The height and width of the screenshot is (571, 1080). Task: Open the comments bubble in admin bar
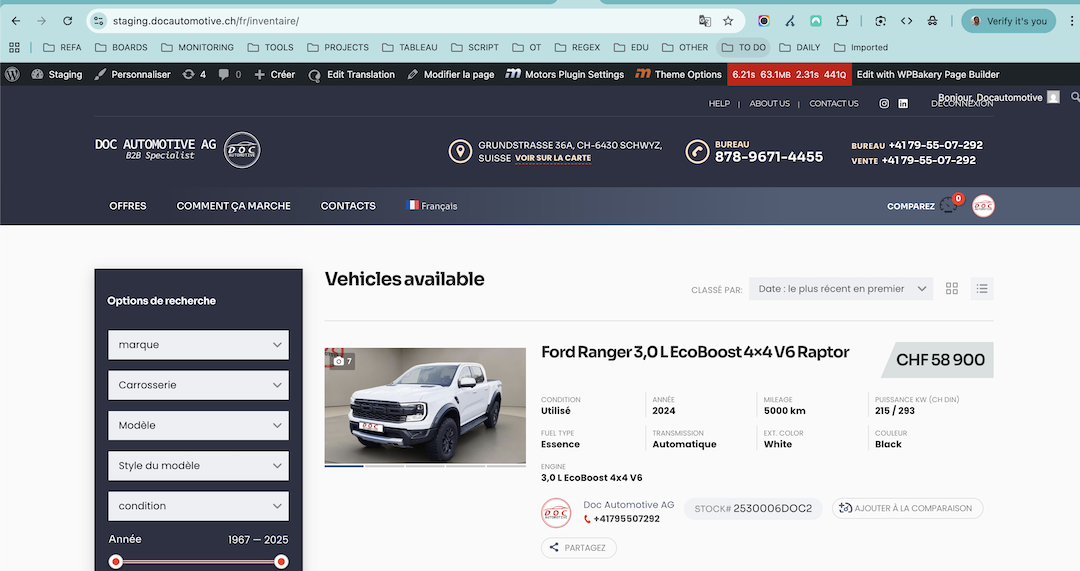pyautogui.click(x=229, y=74)
